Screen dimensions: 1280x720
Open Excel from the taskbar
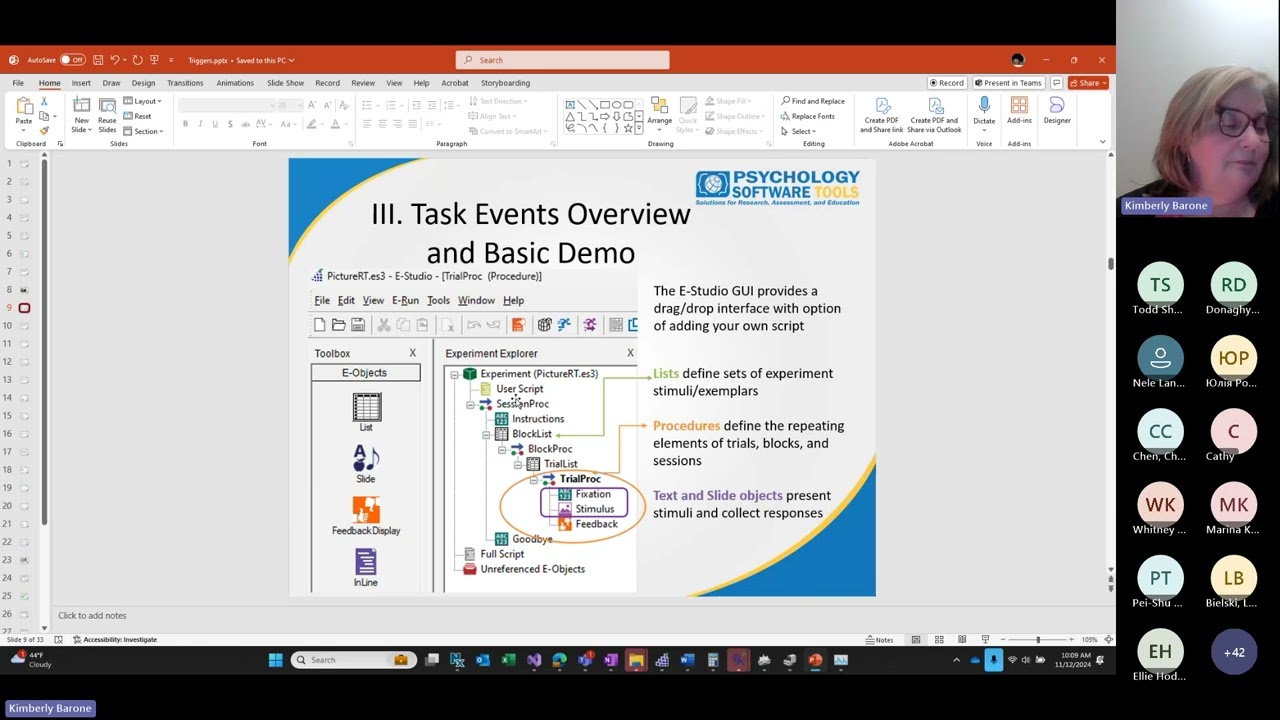click(508, 660)
